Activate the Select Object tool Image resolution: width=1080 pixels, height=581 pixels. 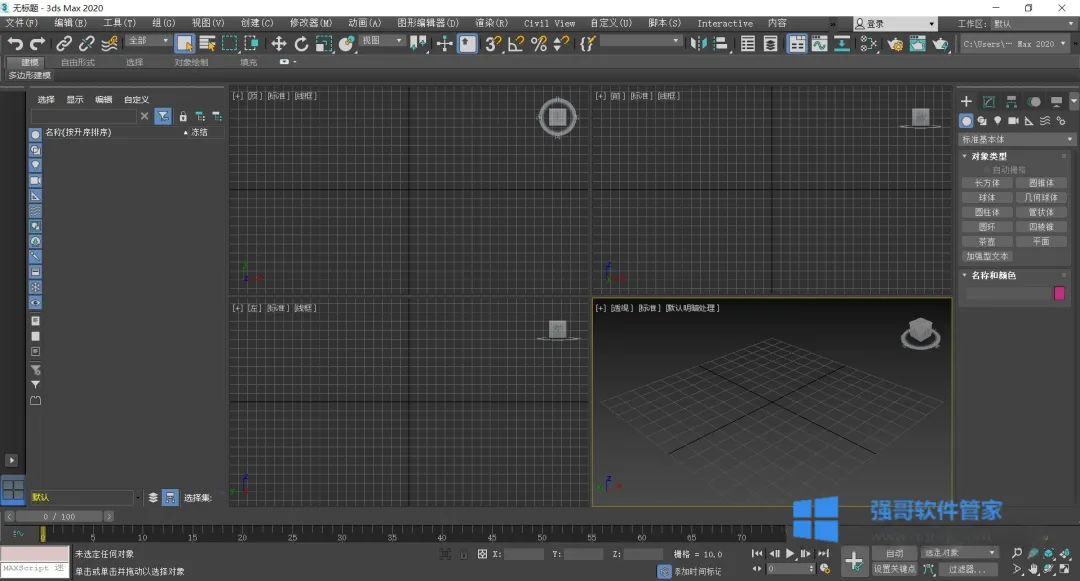185,44
